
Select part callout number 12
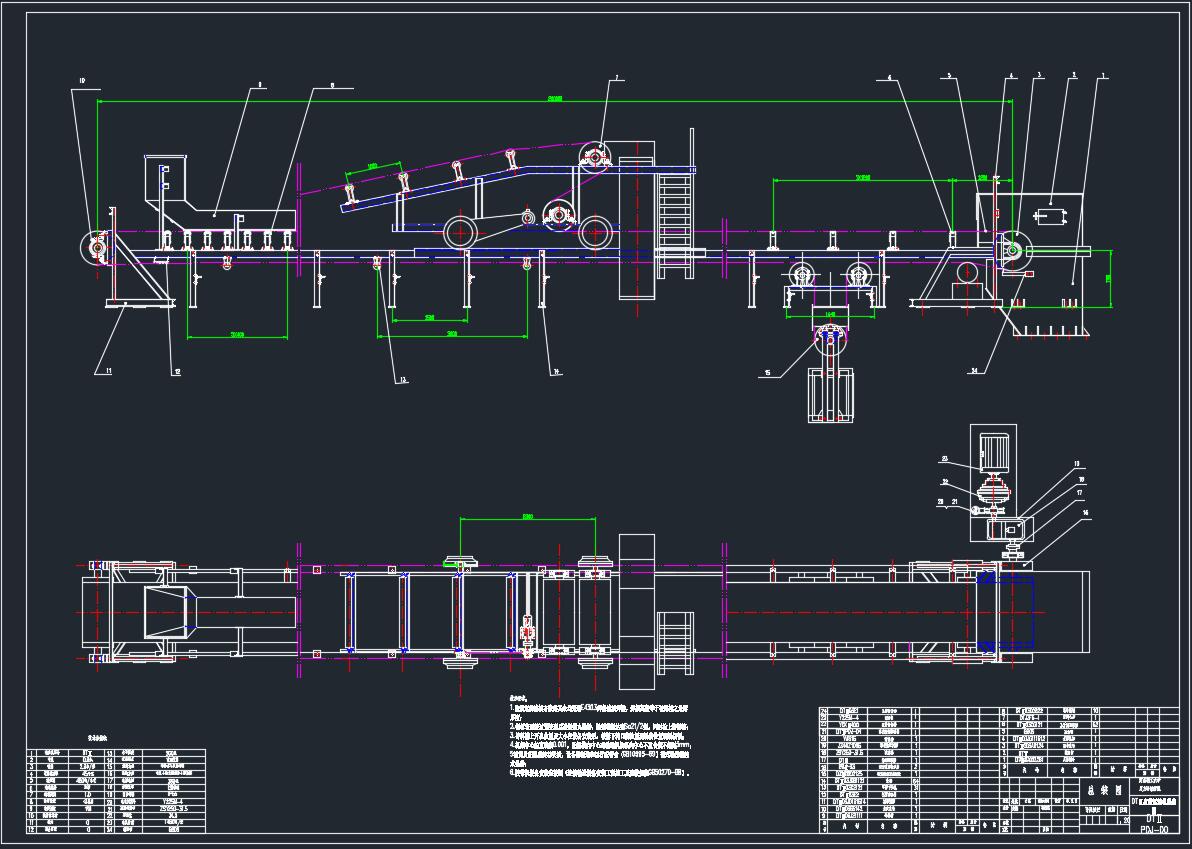click(x=176, y=370)
